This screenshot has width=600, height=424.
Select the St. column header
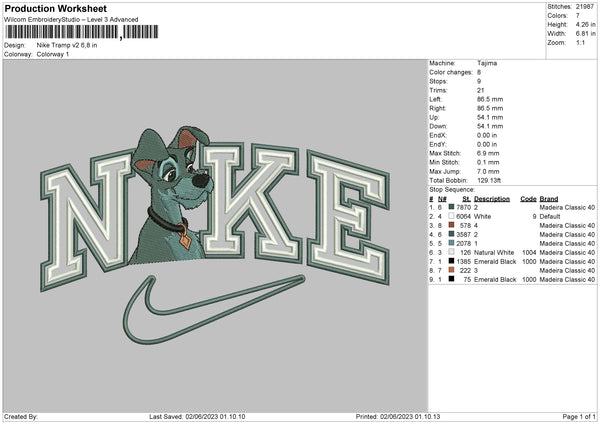click(x=466, y=199)
